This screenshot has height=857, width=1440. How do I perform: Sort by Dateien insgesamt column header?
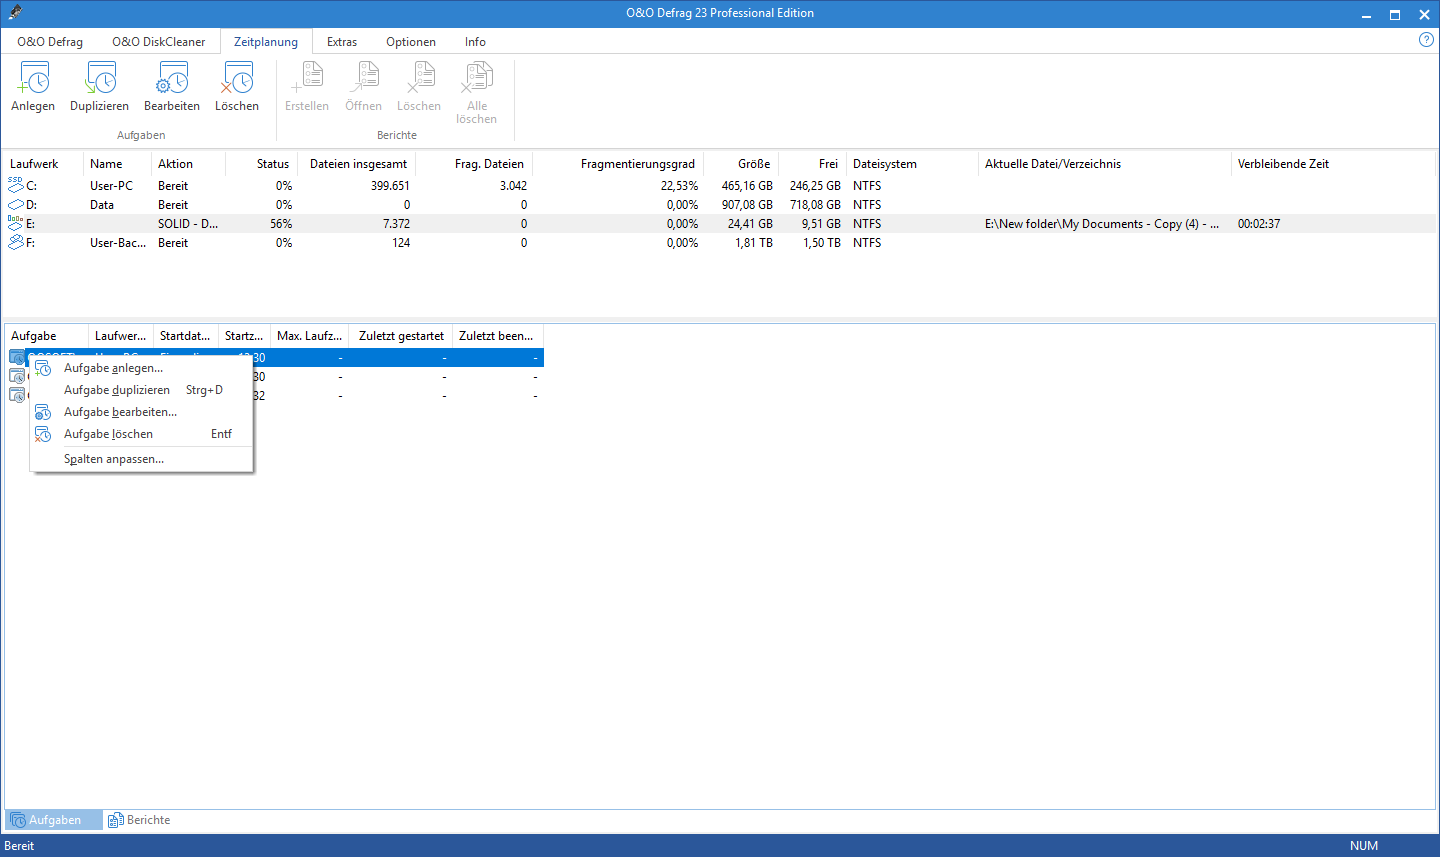tap(358, 164)
